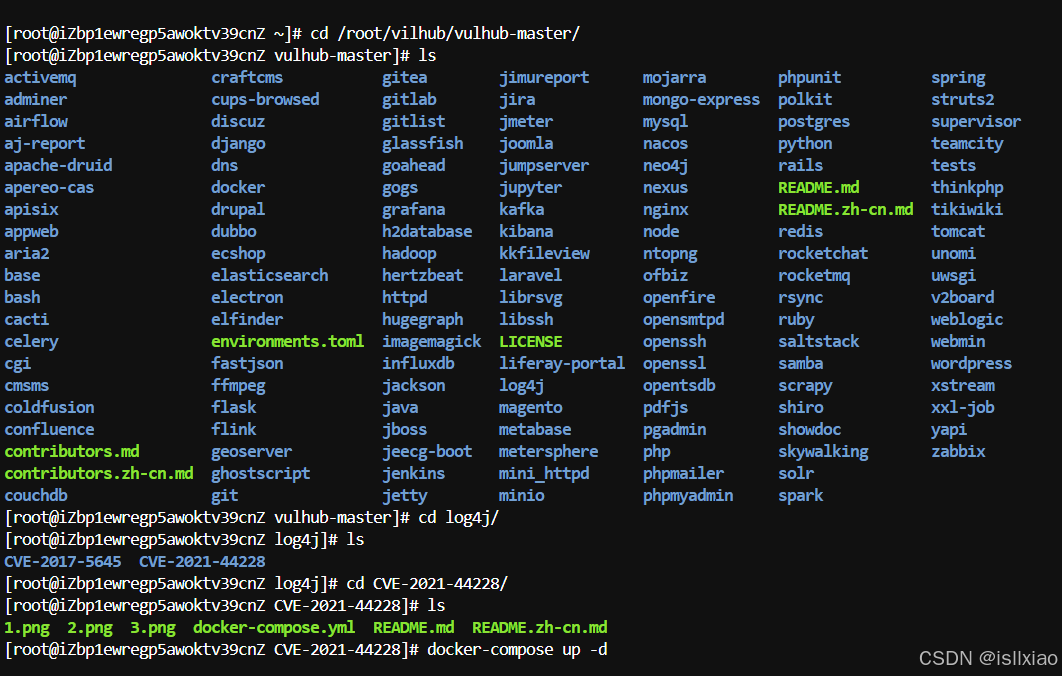
Task: Select the 'pgadmin' entry
Action: (x=675, y=429)
